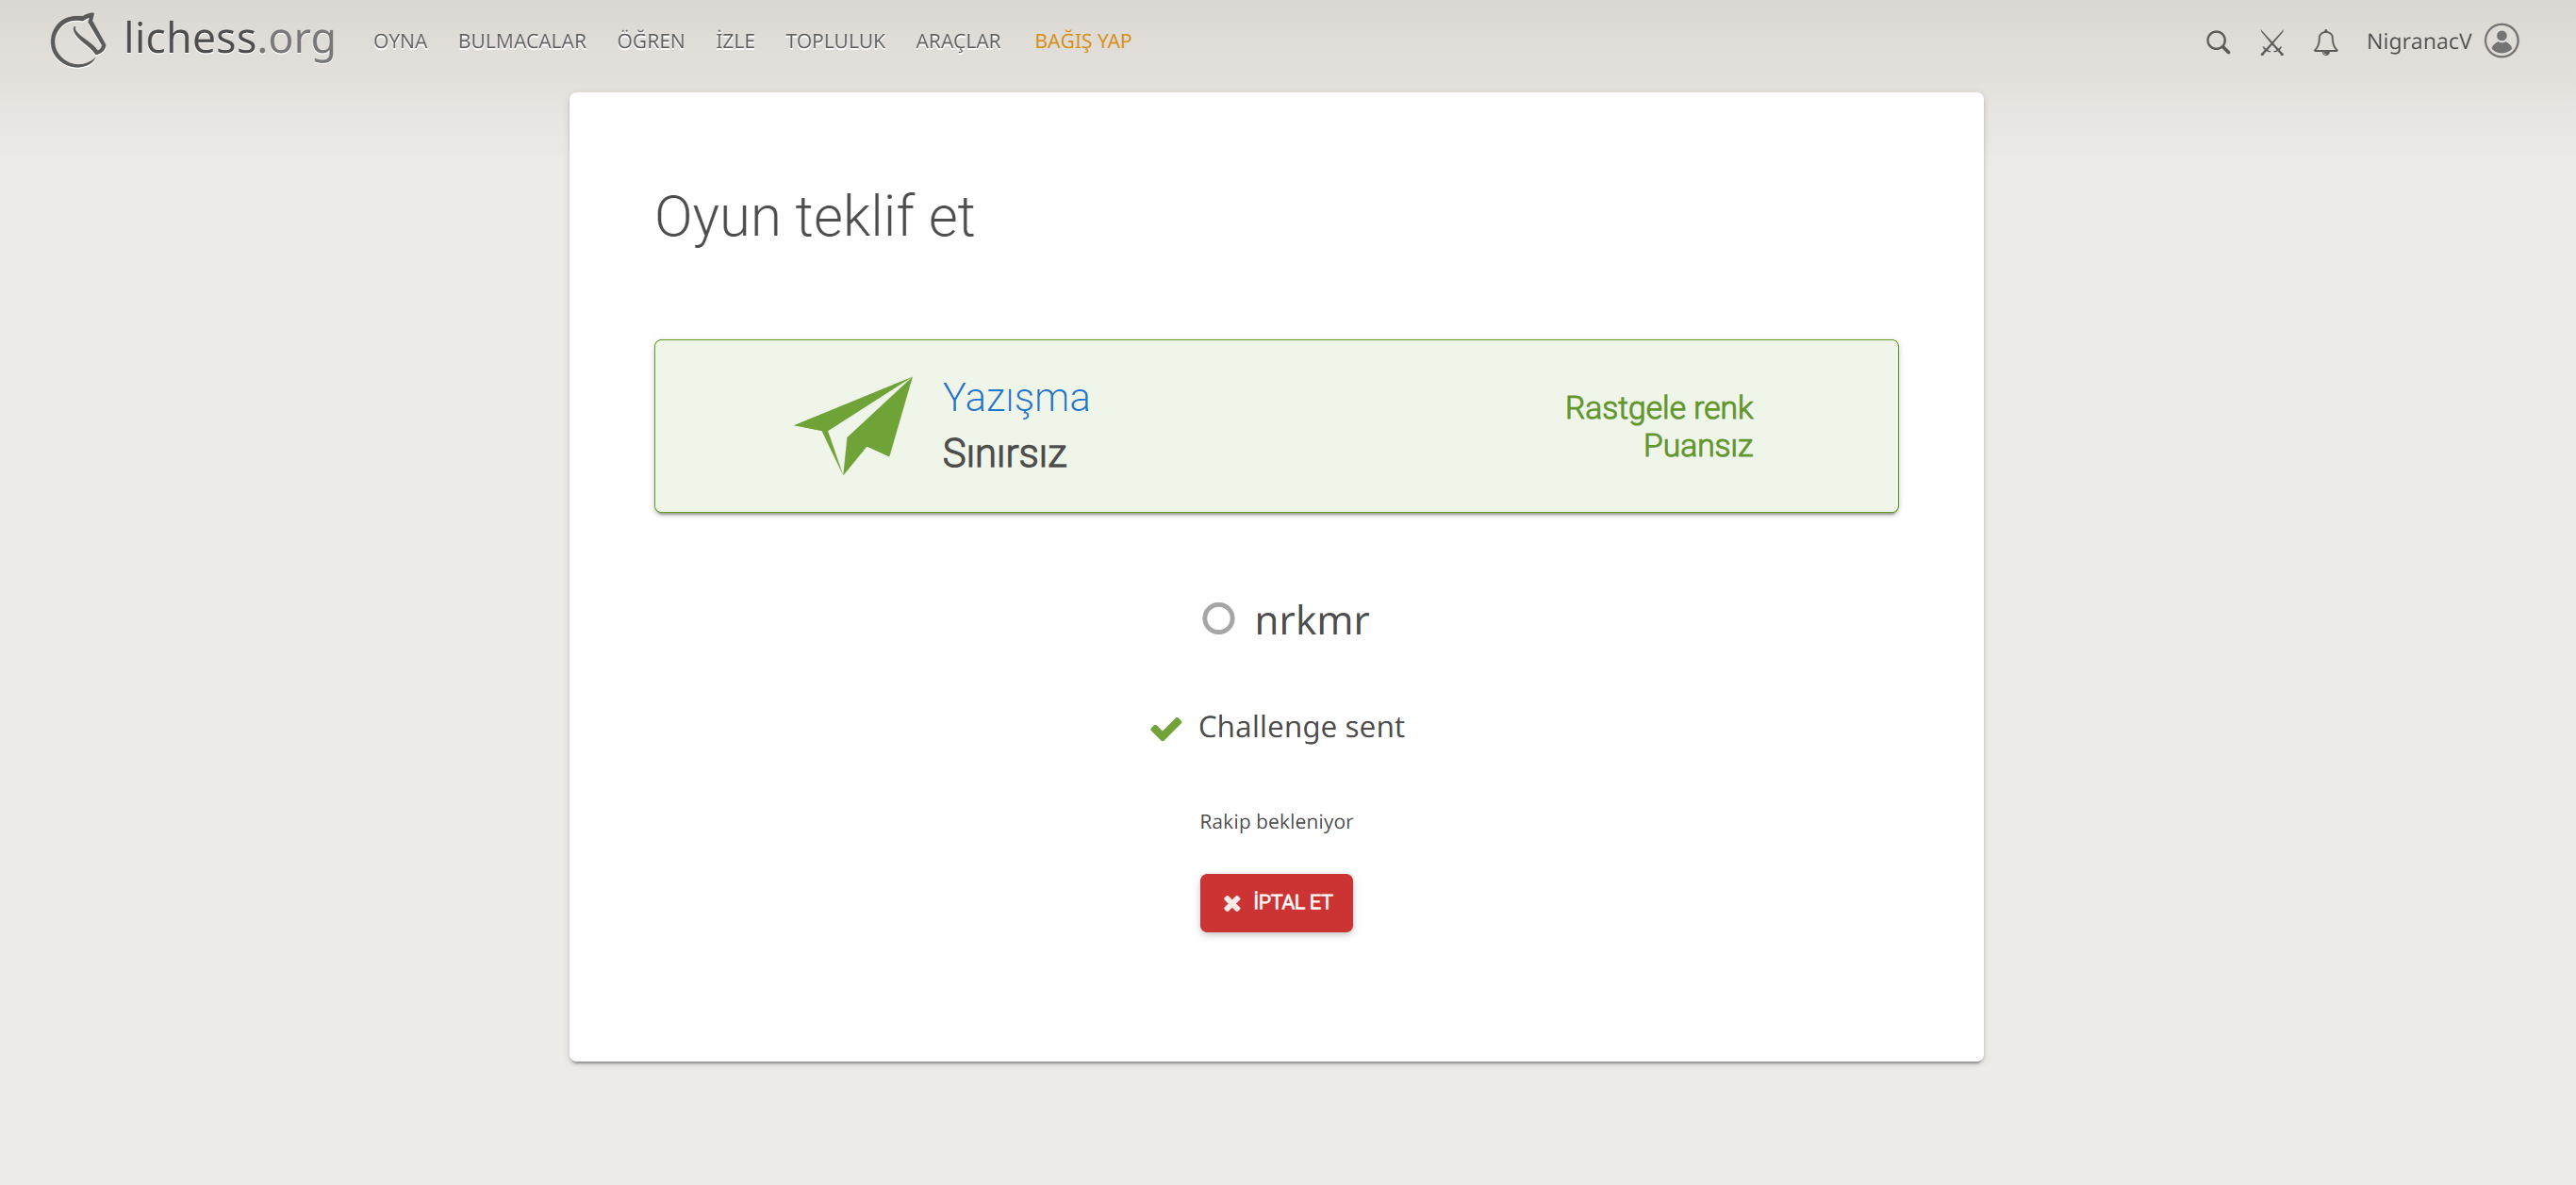Cancel the challenge with İPTAL ET
The image size is (2576, 1185).
coord(1276,902)
